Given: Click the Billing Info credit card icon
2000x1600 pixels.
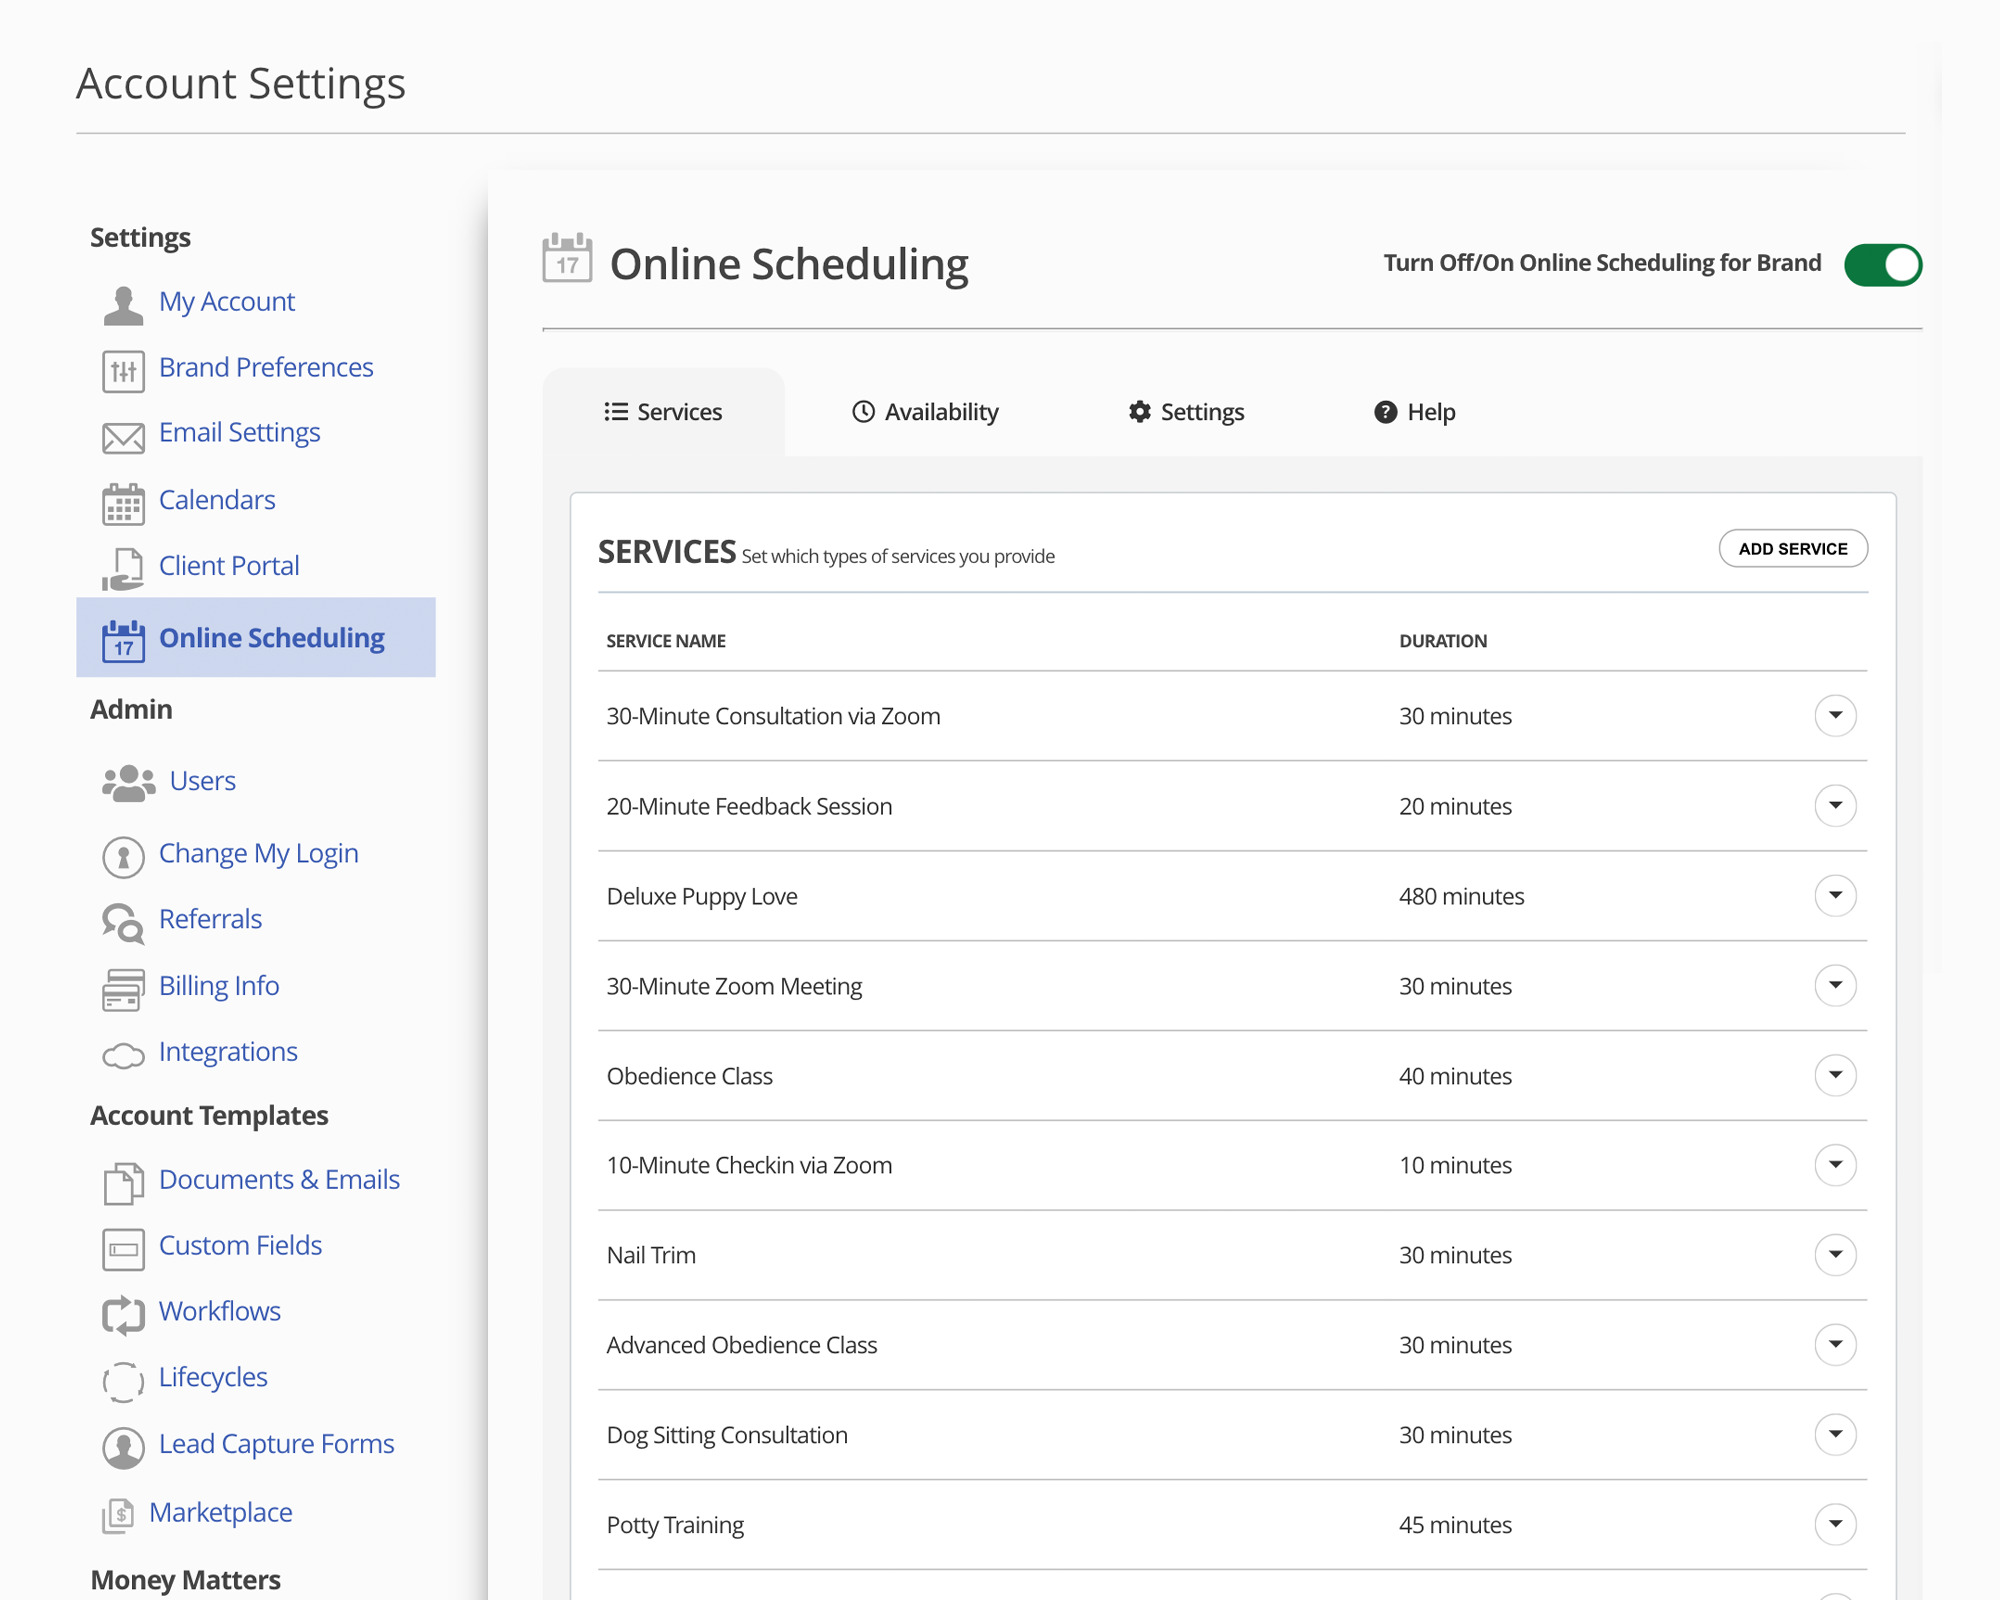Looking at the screenshot, I should 123,989.
